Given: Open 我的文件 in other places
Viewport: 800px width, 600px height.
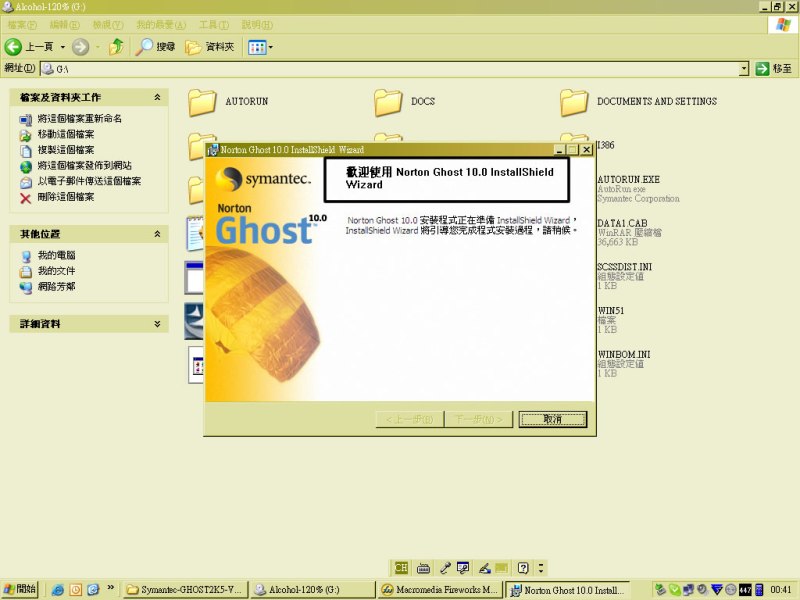Looking at the screenshot, I should tap(57, 271).
